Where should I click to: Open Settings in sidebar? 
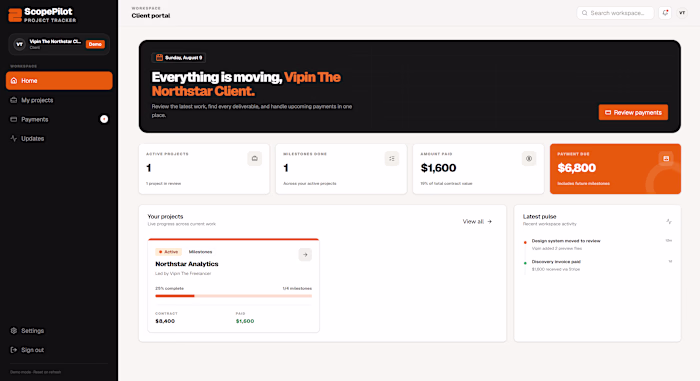[x=59, y=331]
